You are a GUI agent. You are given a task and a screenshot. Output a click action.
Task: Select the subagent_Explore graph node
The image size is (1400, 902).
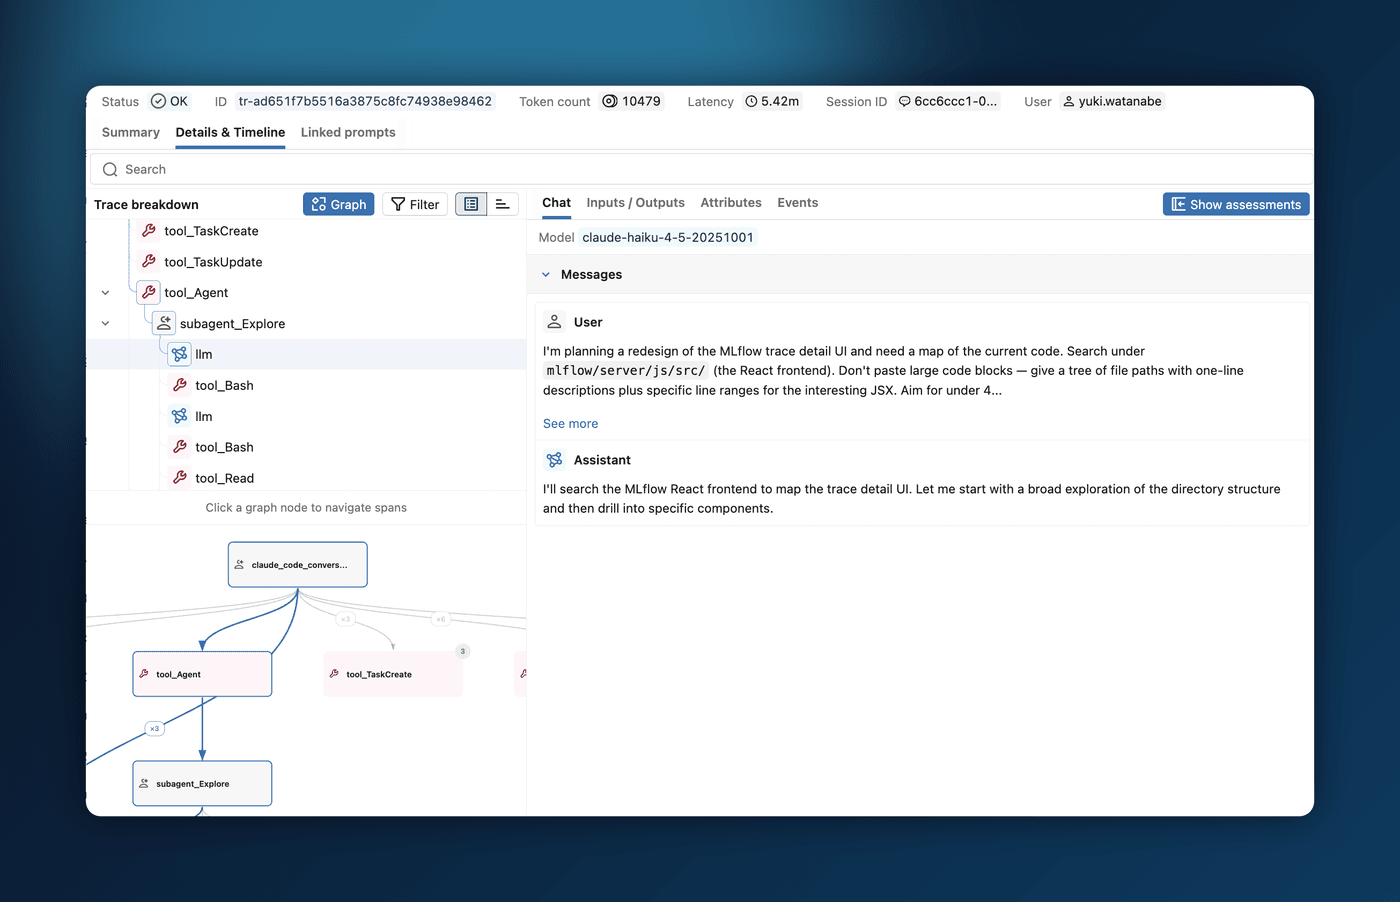click(202, 784)
